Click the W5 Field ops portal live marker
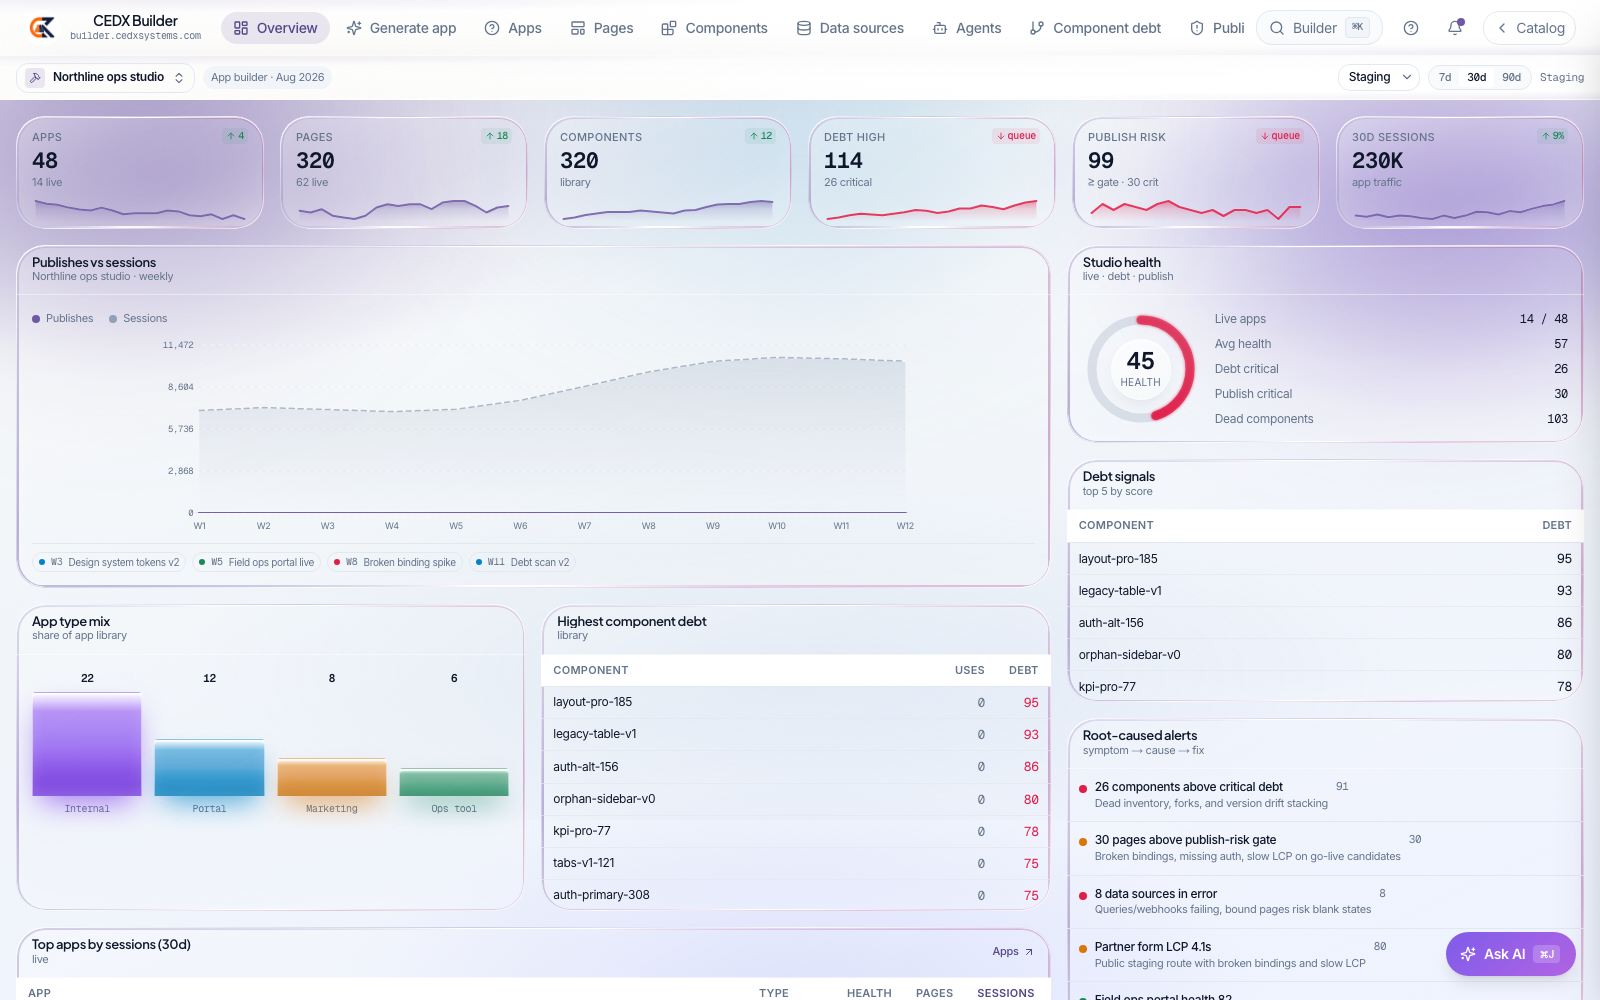The height and width of the screenshot is (1000, 1600). (256, 562)
